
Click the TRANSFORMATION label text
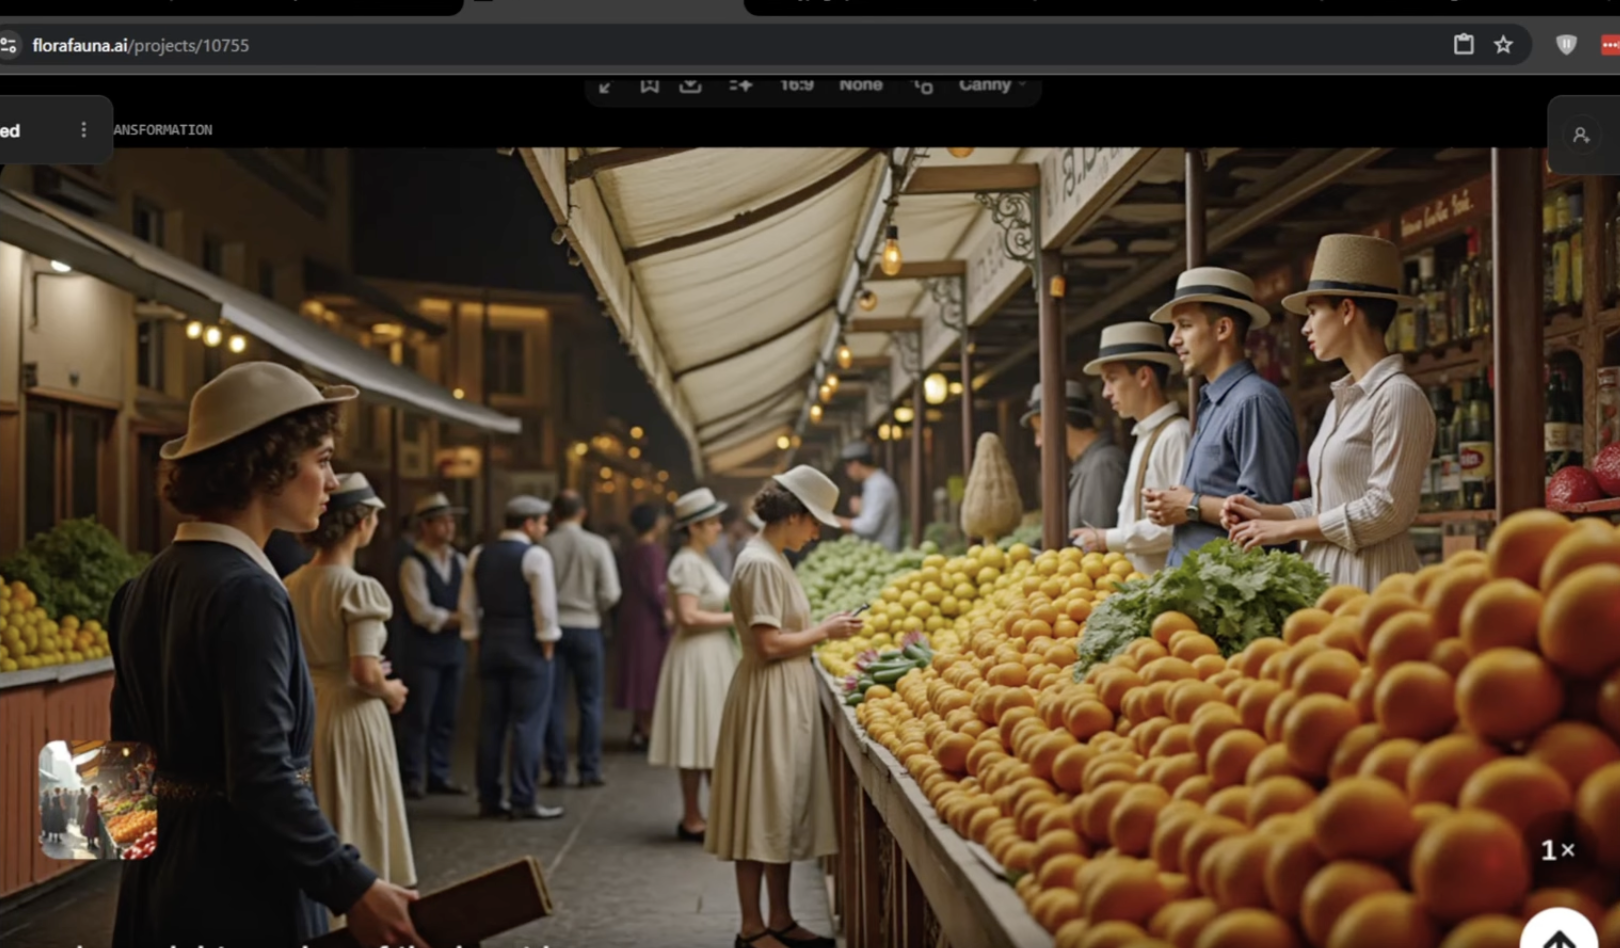(x=163, y=130)
